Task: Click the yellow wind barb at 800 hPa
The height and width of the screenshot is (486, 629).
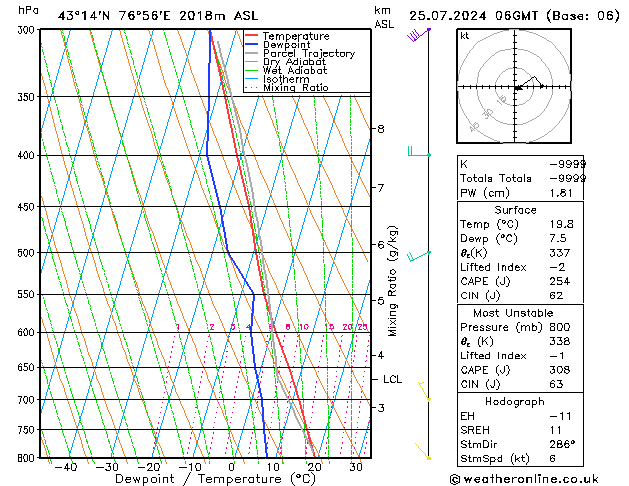Action: click(x=423, y=451)
